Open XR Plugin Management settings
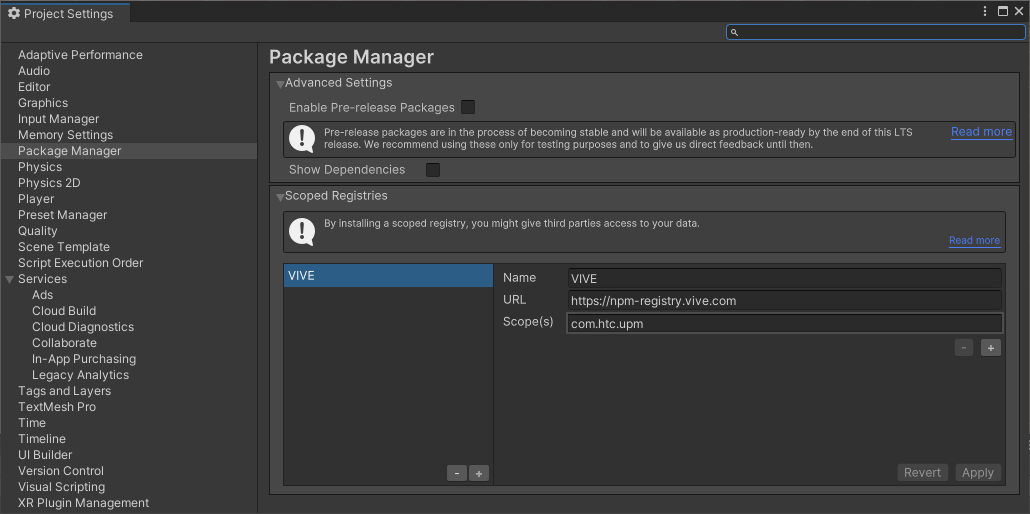The width and height of the screenshot is (1030, 514). [83, 503]
